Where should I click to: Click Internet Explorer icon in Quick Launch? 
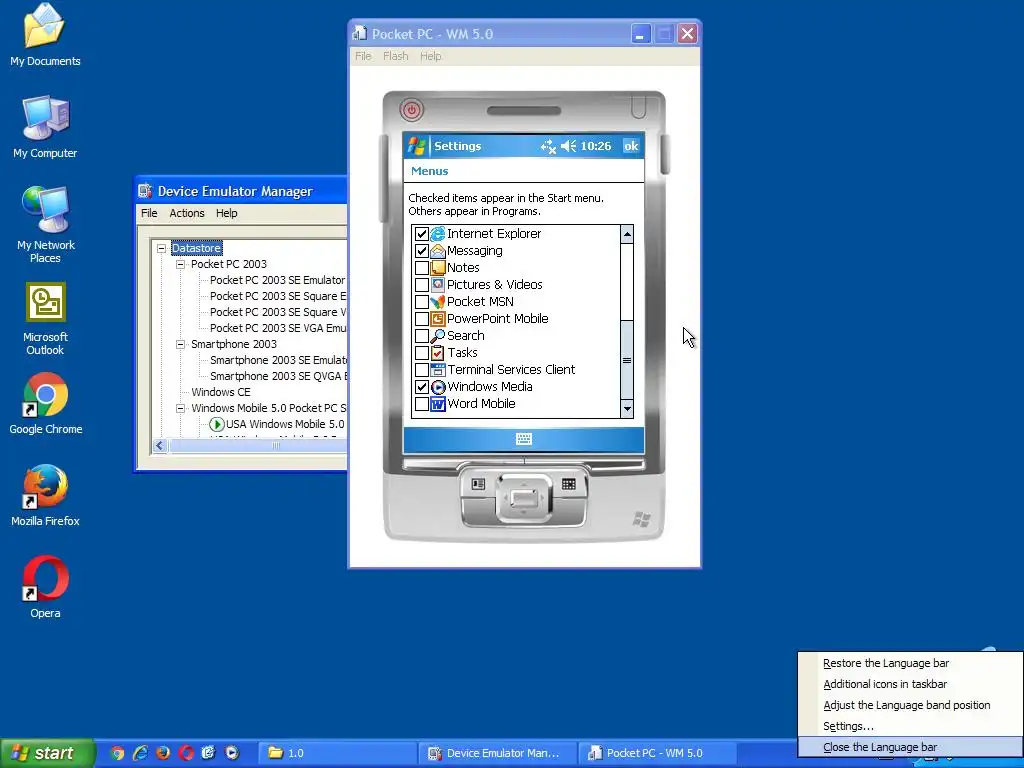tap(140, 753)
